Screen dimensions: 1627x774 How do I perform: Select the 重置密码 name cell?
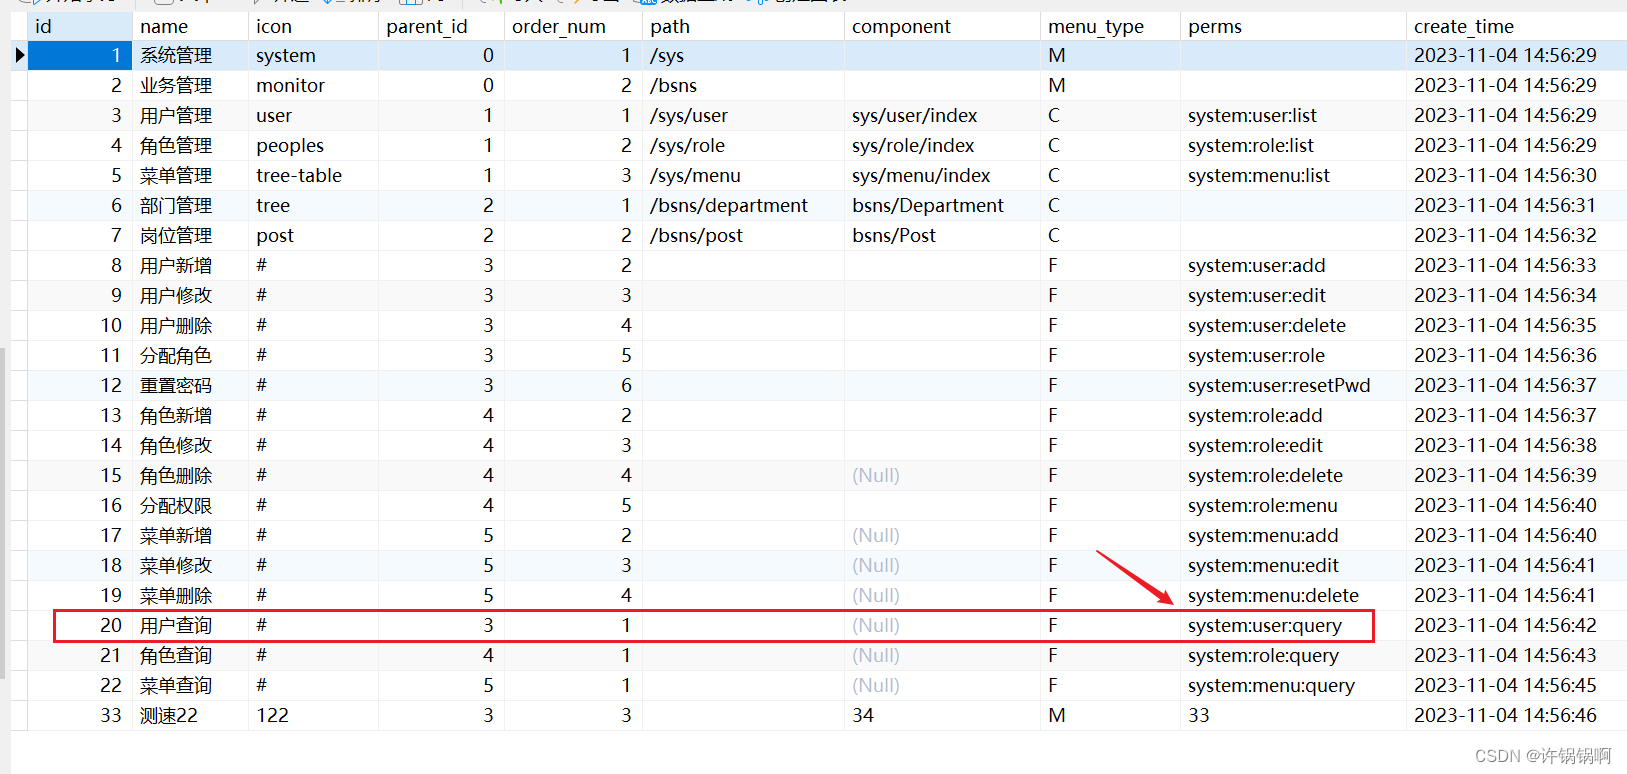[190, 386]
